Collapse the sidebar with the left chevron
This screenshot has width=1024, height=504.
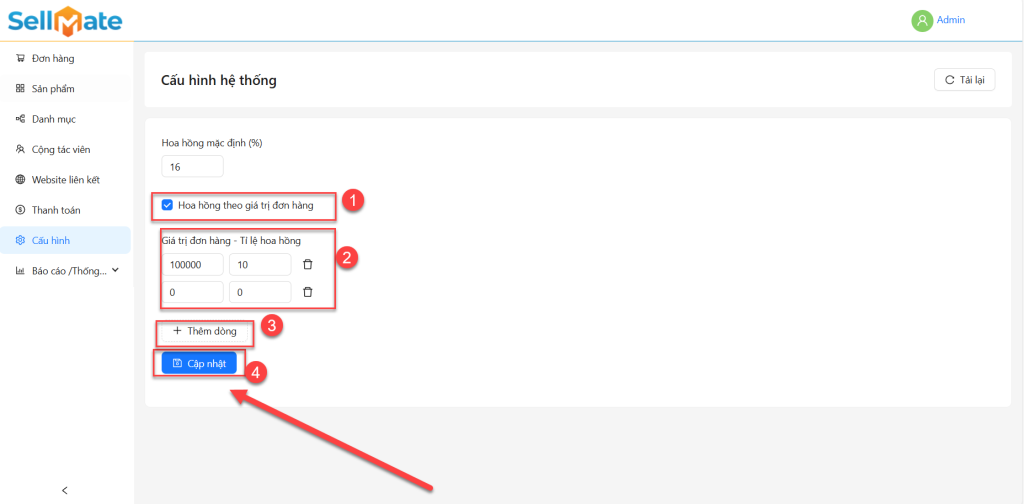point(65,490)
